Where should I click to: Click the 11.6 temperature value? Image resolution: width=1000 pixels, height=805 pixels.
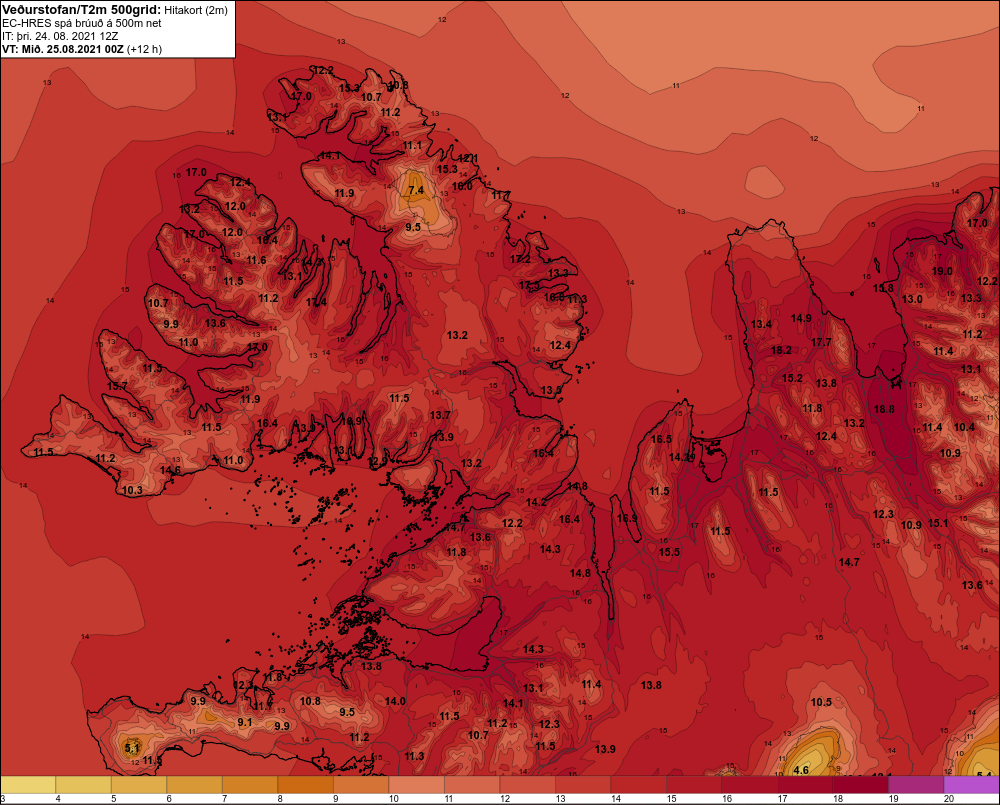point(256,260)
